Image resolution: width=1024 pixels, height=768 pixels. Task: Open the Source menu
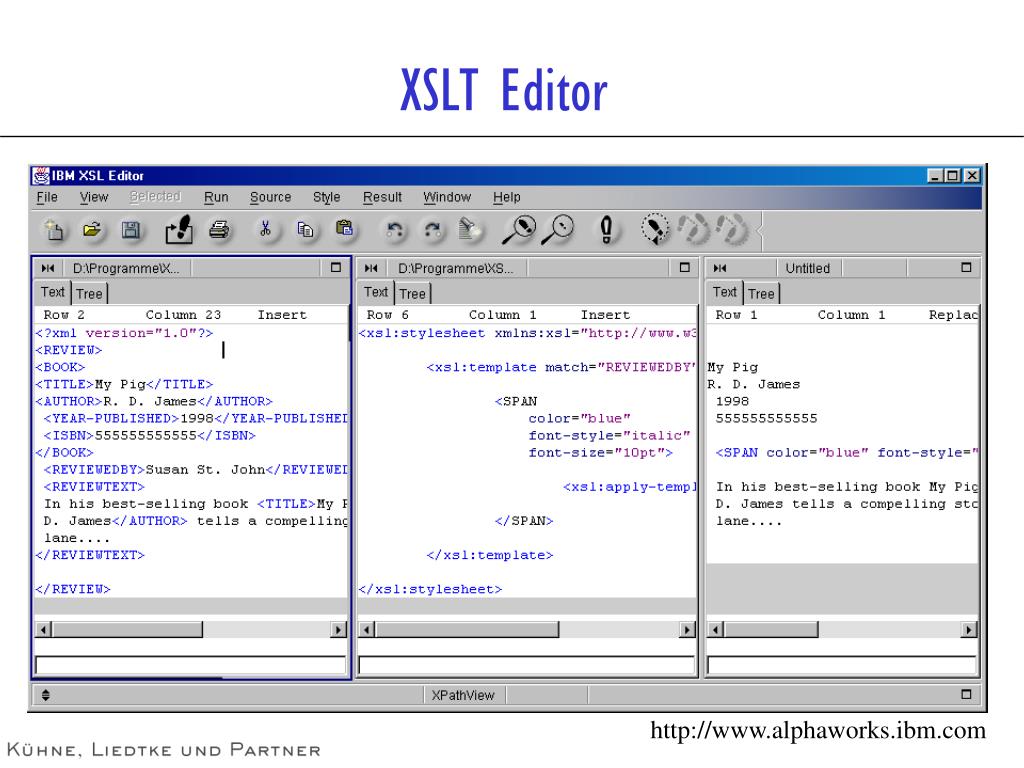(270, 197)
